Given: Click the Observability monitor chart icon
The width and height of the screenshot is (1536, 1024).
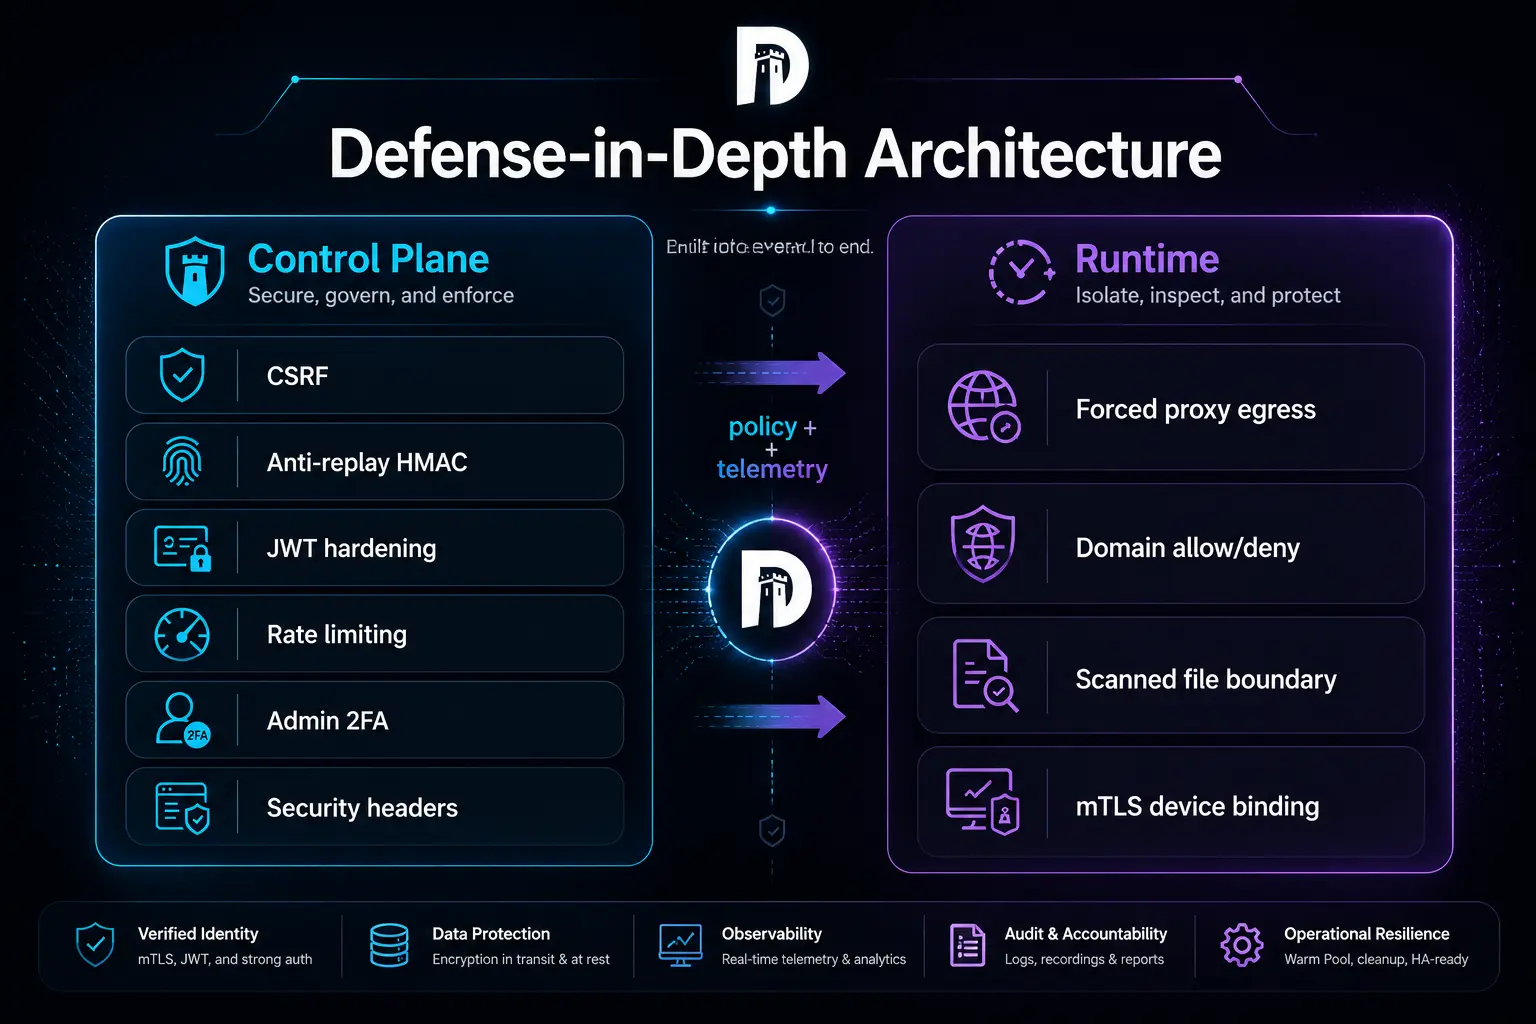Looking at the screenshot, I should (680, 945).
